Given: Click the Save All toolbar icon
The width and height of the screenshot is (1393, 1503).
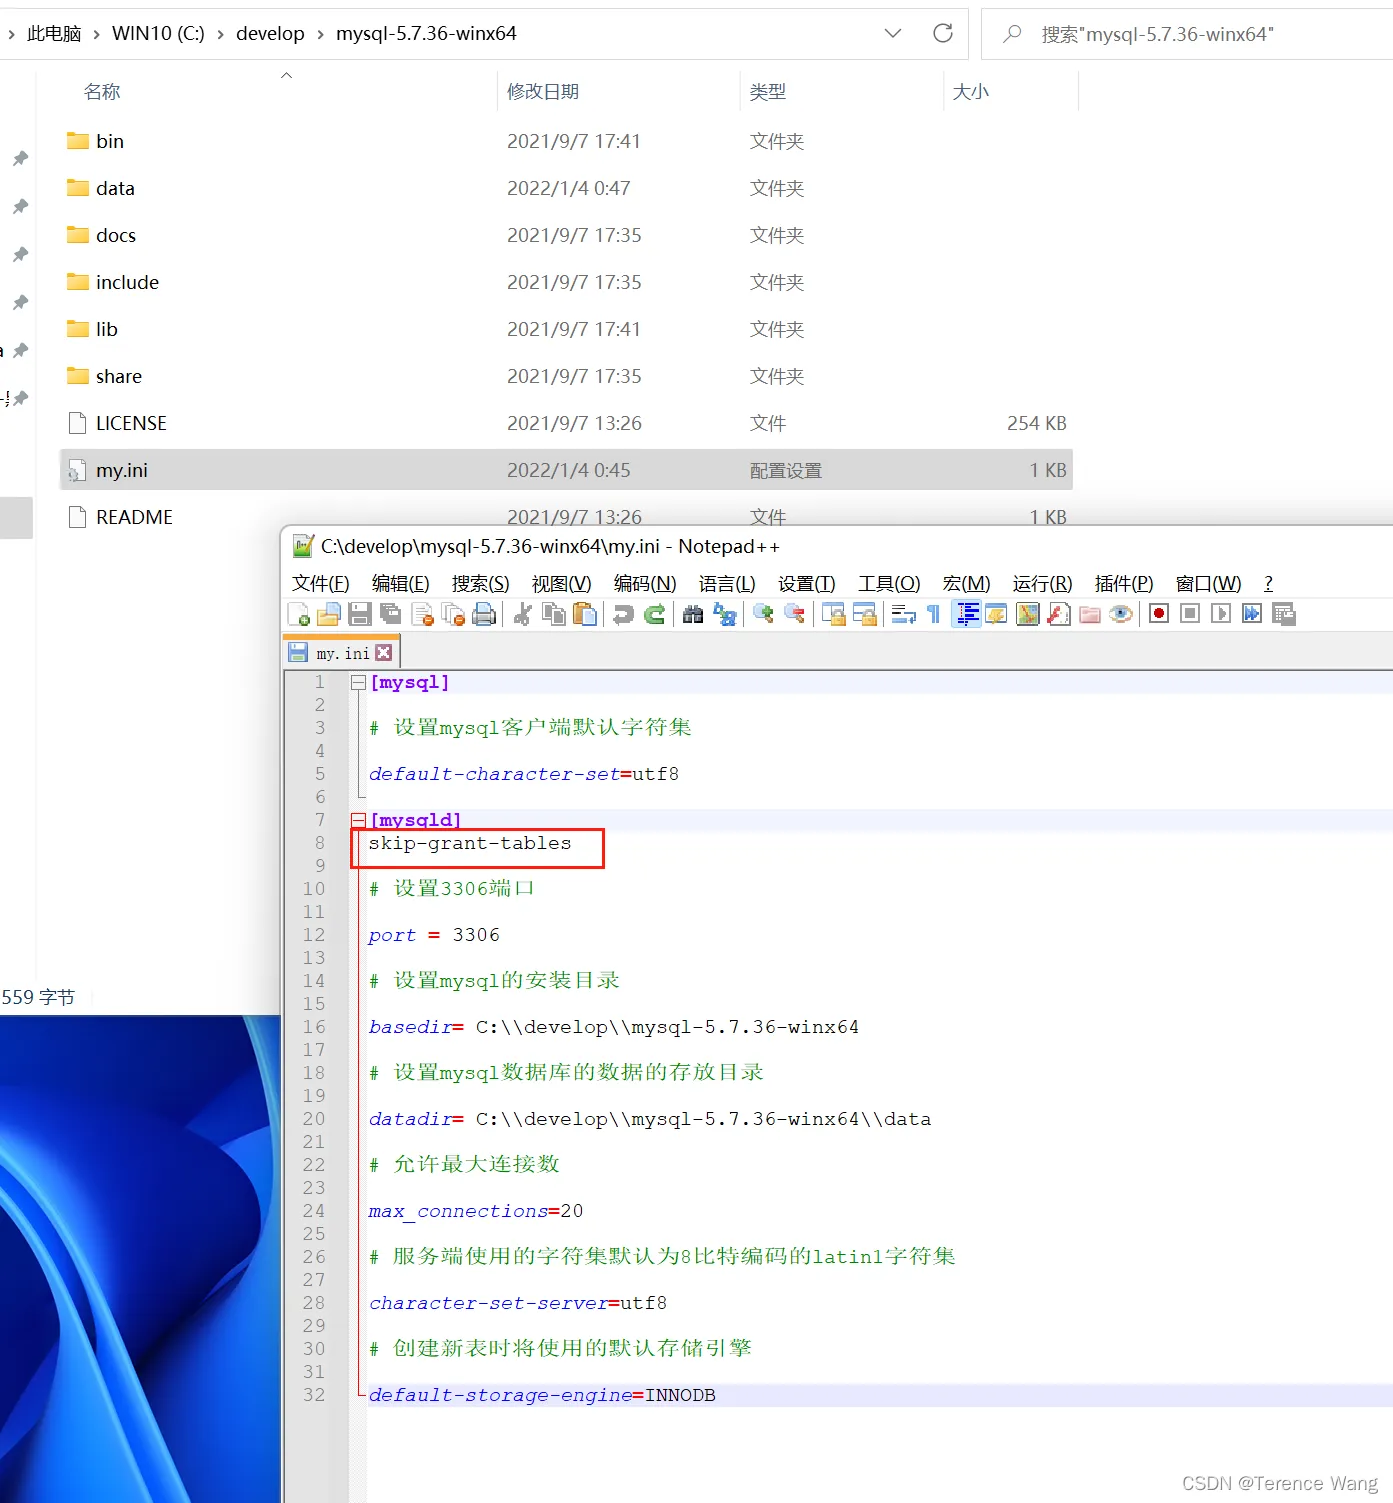Looking at the screenshot, I should click(391, 614).
